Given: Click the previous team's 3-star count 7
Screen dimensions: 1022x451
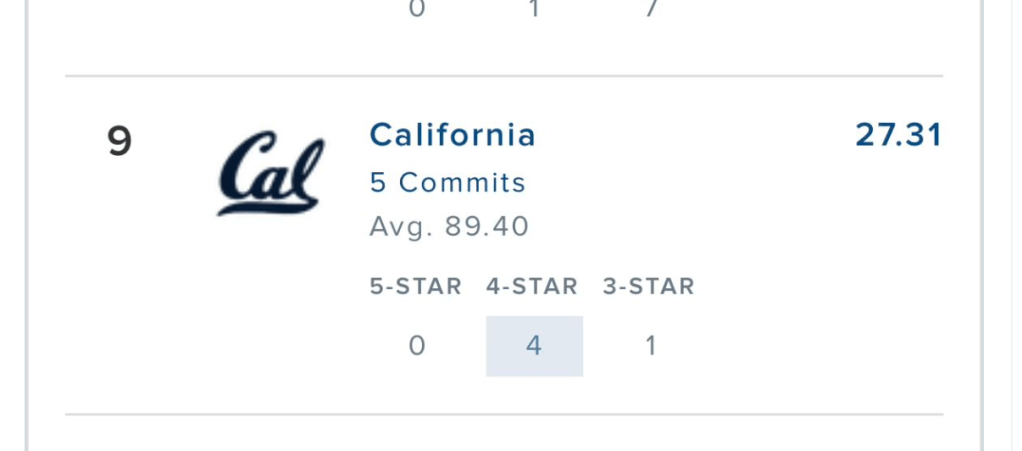Looking at the screenshot, I should (x=650, y=9).
